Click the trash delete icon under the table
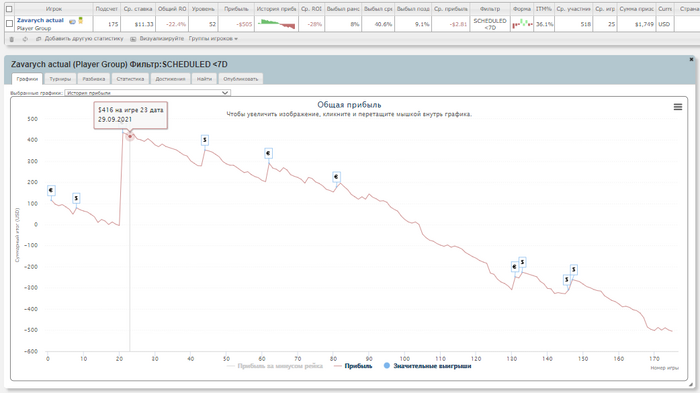Image resolution: width=700 pixels, height=393 pixels. pos(12,39)
